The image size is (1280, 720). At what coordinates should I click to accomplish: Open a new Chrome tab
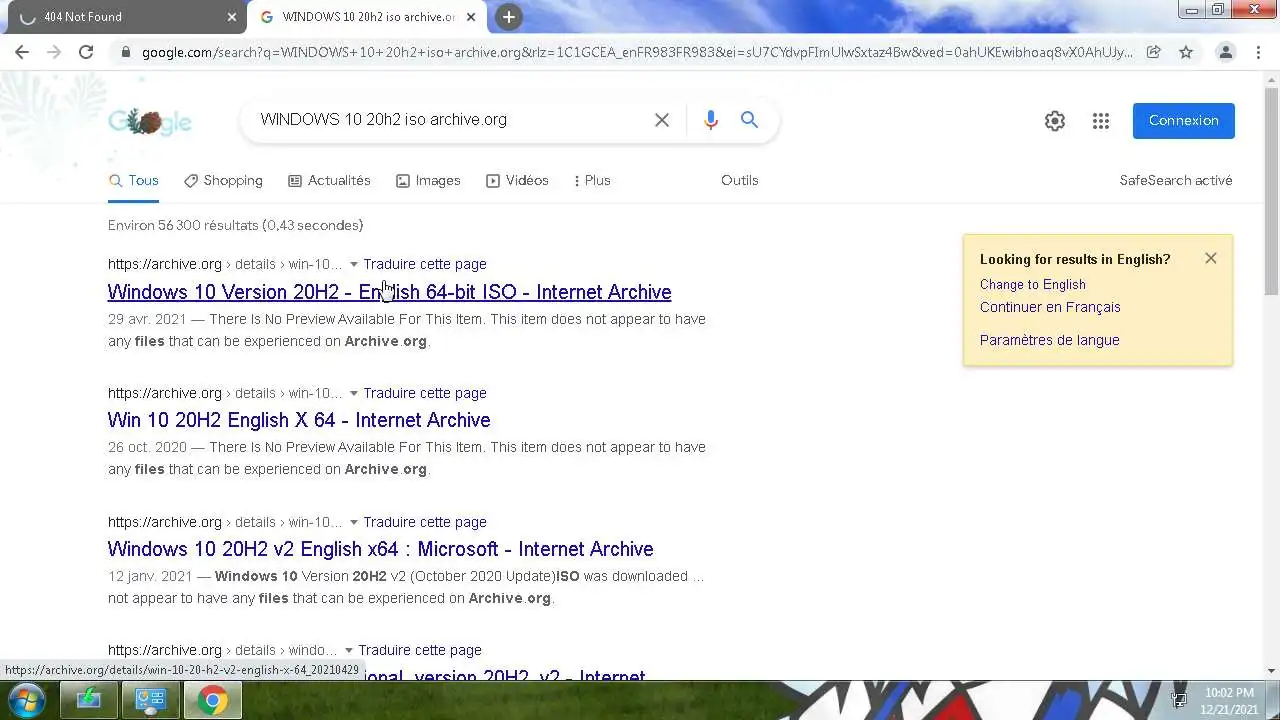coord(509,17)
